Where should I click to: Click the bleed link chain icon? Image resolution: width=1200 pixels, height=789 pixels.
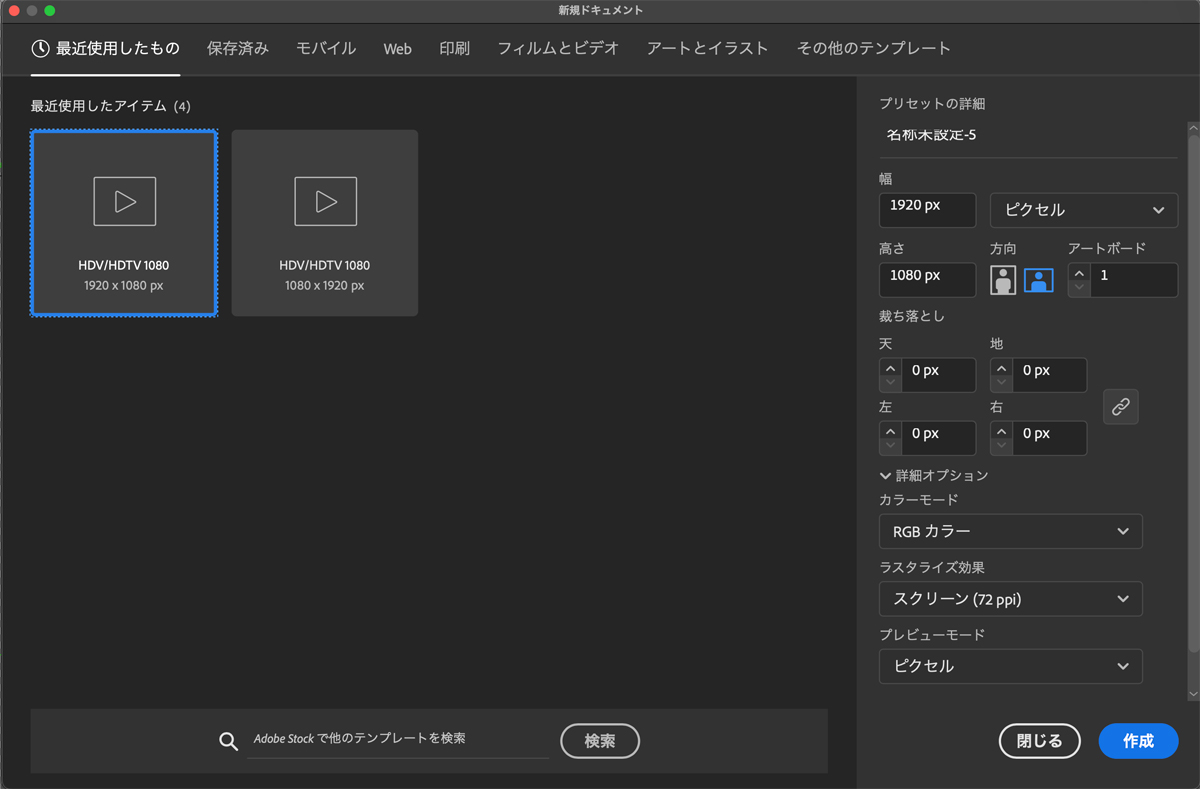coord(1121,407)
